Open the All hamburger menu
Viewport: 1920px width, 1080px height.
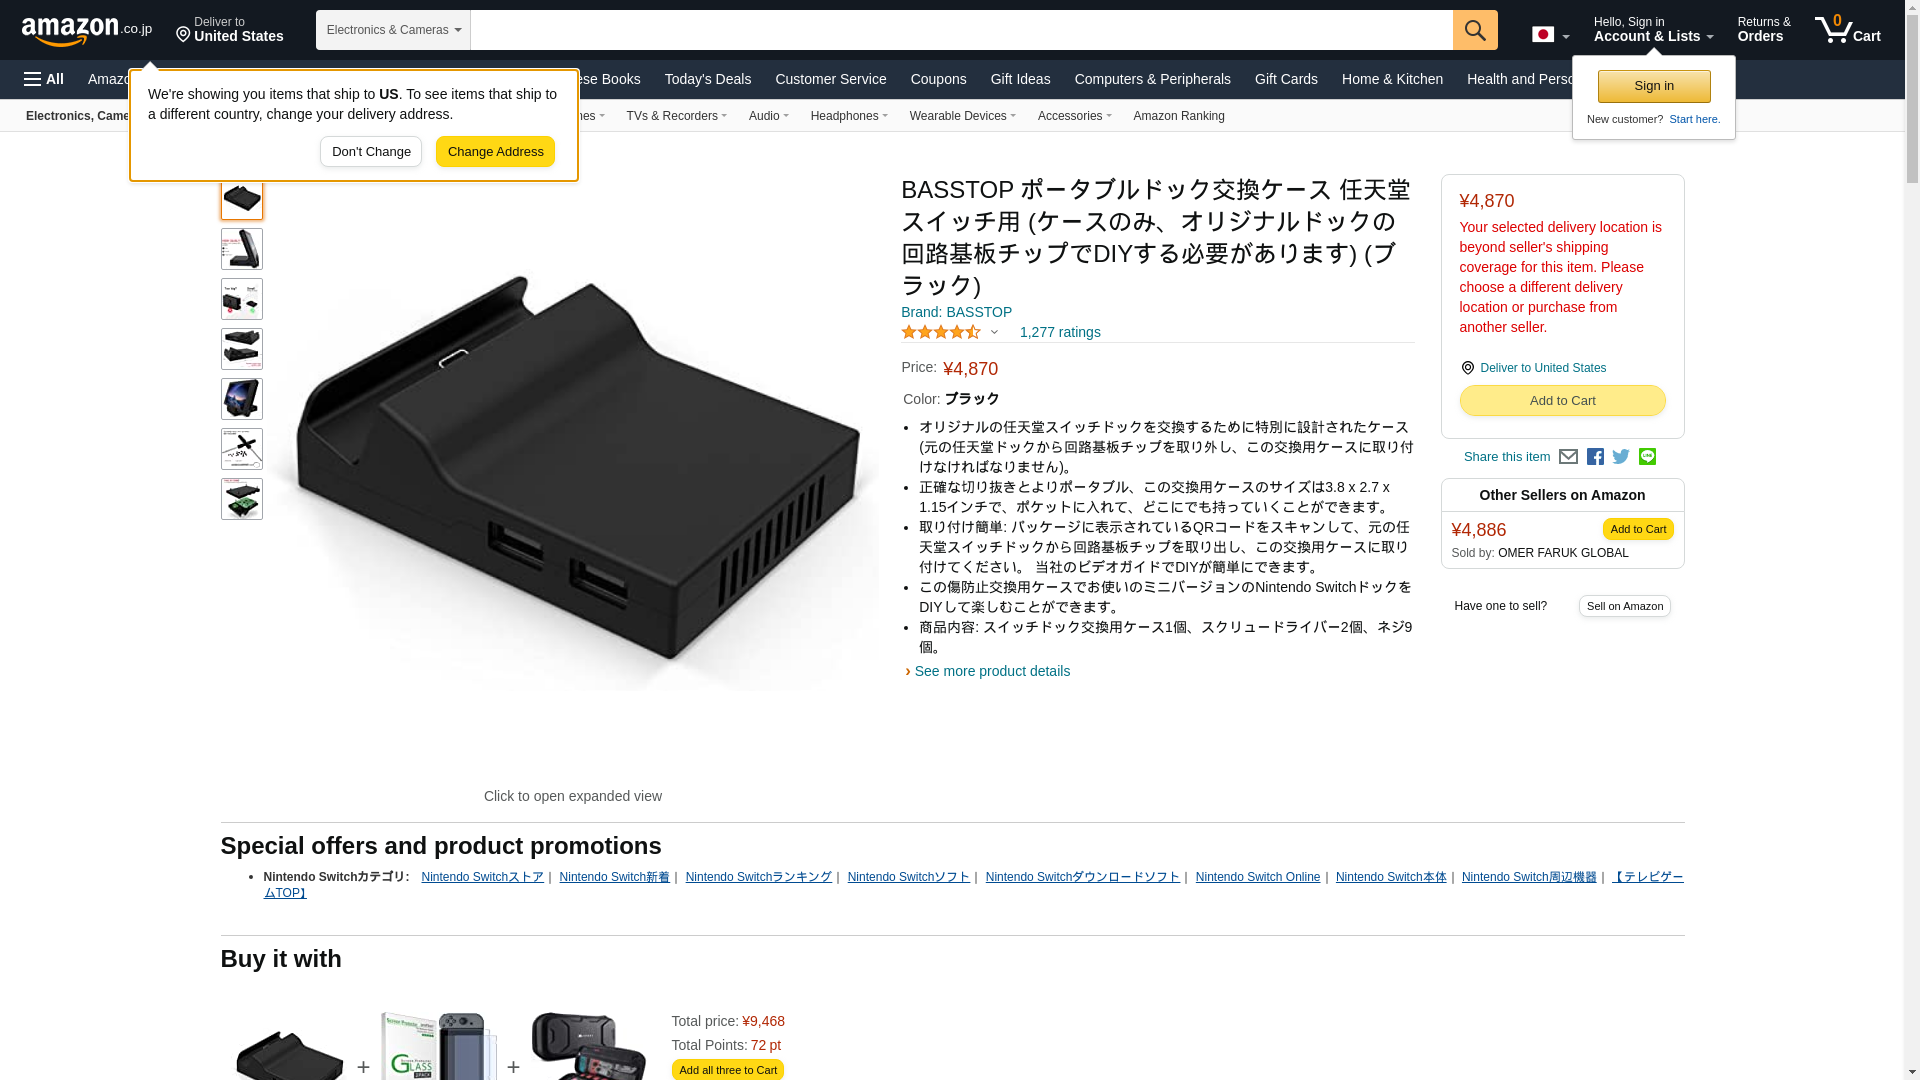tap(44, 79)
